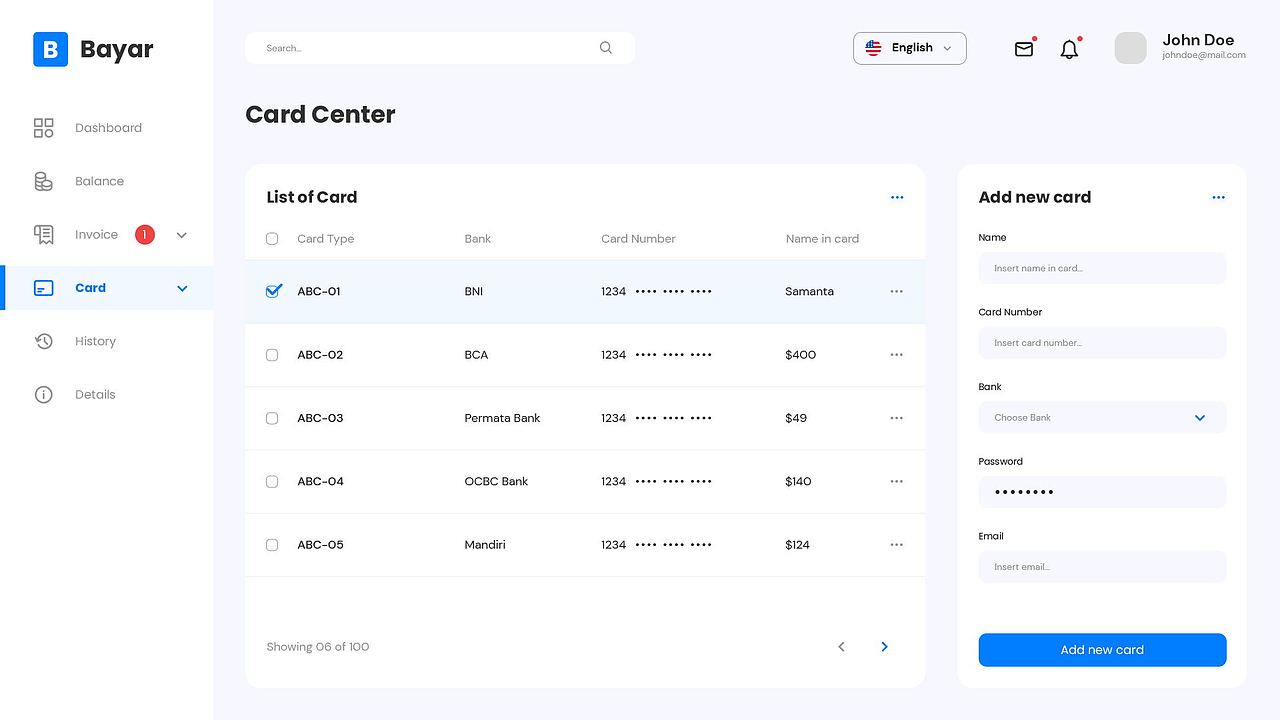1280x720 pixels.
Task: Go to previous page arrow
Action: pyautogui.click(x=841, y=647)
